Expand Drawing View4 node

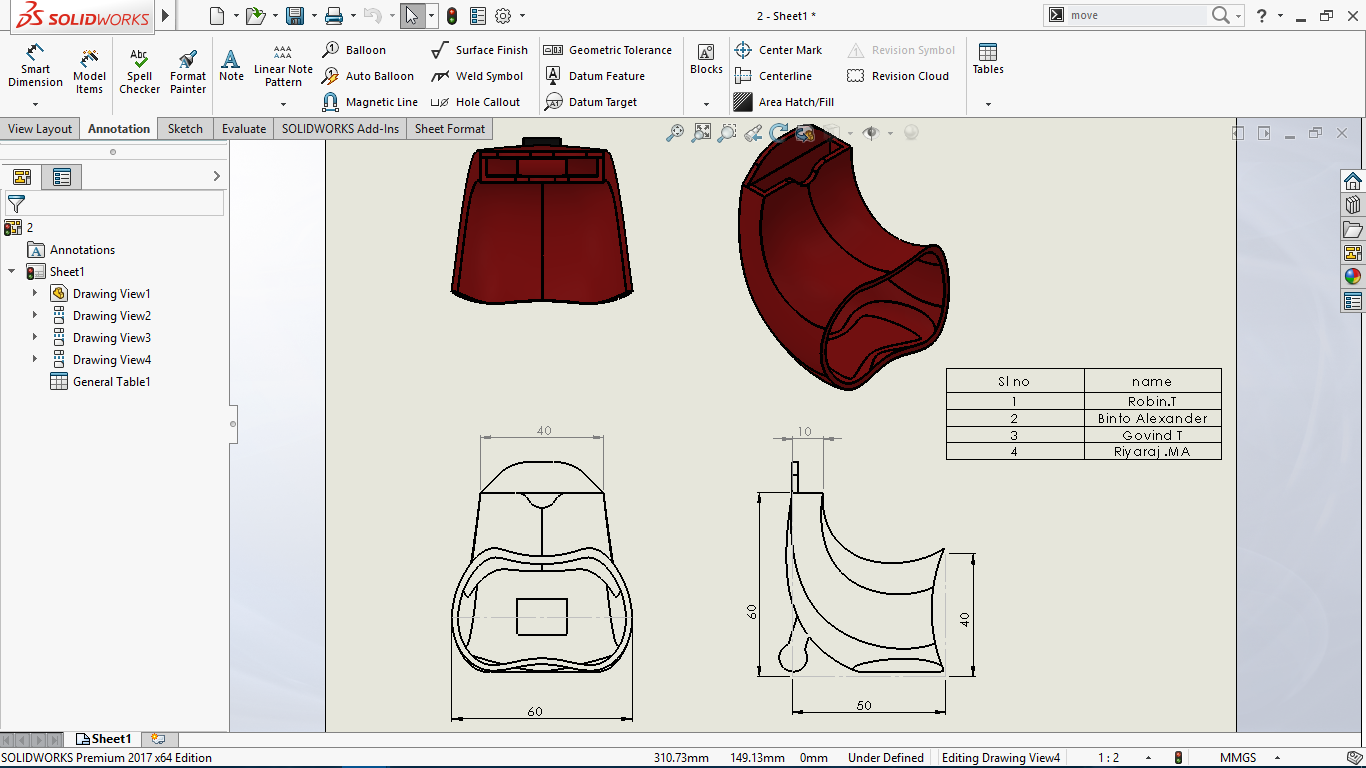click(35, 360)
